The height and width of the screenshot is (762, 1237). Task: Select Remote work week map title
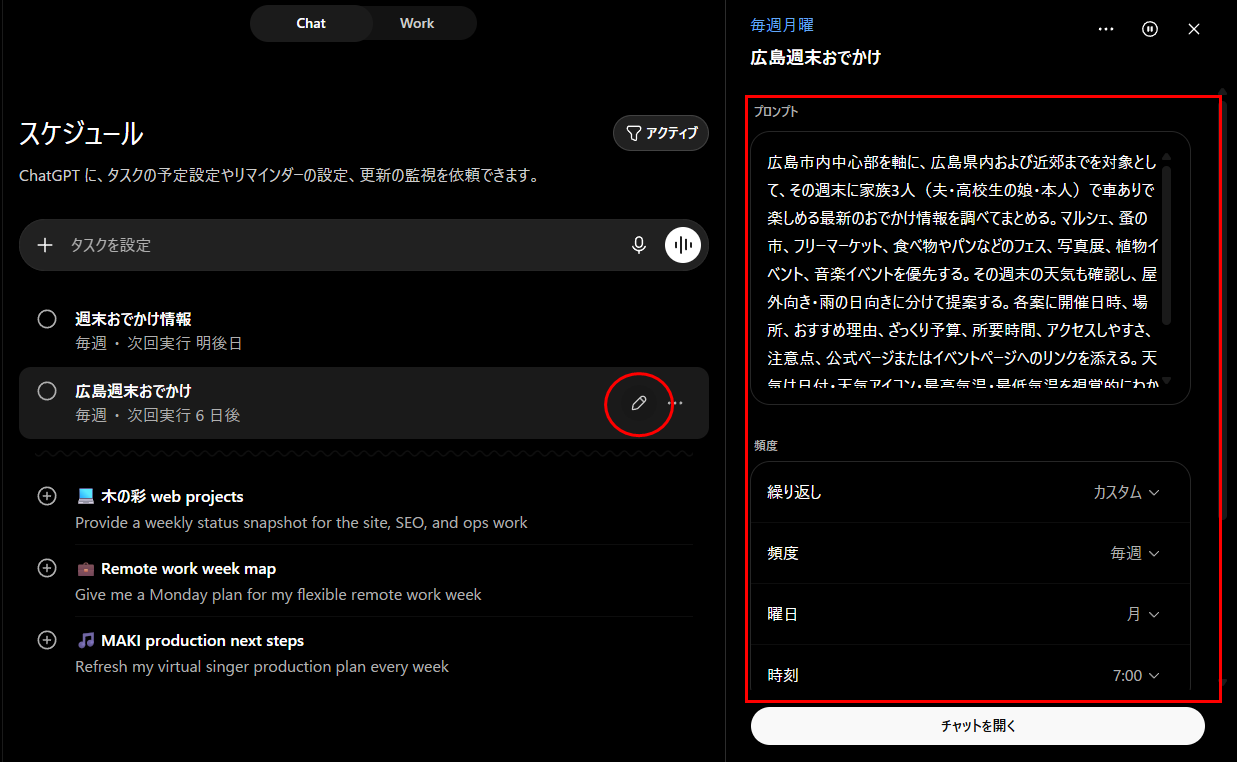pos(188,568)
